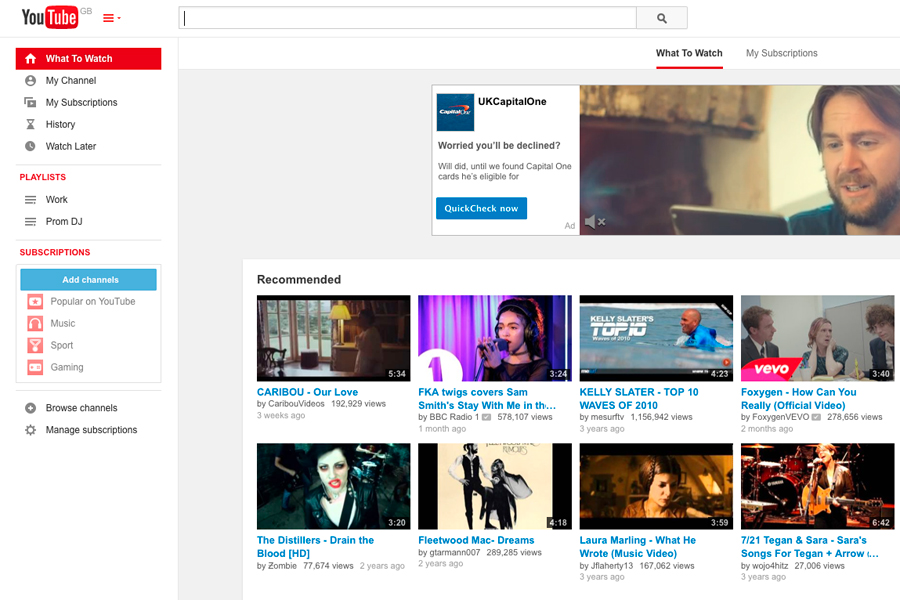This screenshot has height=600, width=900.
Task: Click the ad video preview image
Action: coord(740,160)
